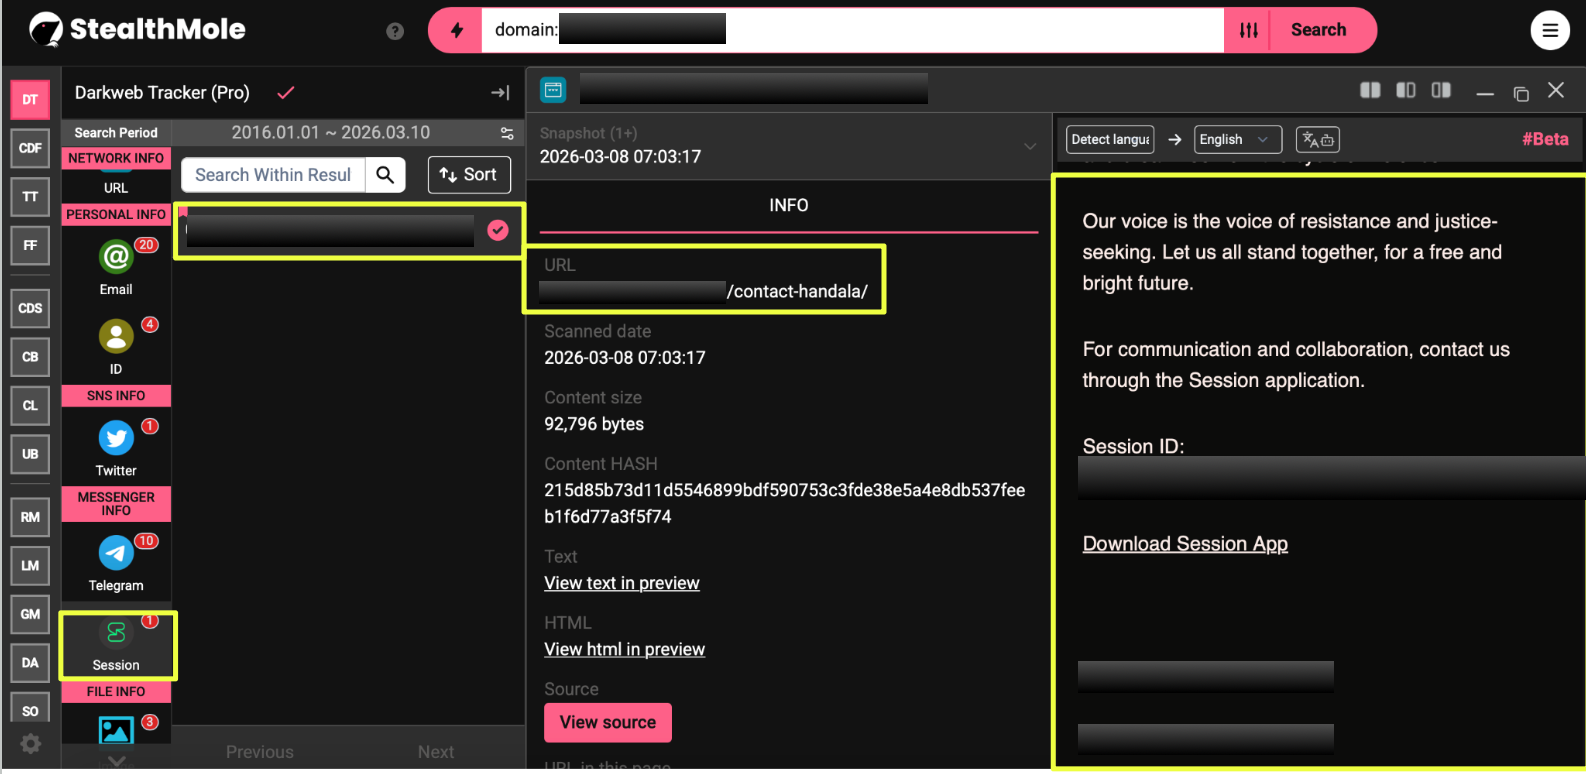Open the Download Session App link
The height and width of the screenshot is (774, 1586).
pos(1185,544)
